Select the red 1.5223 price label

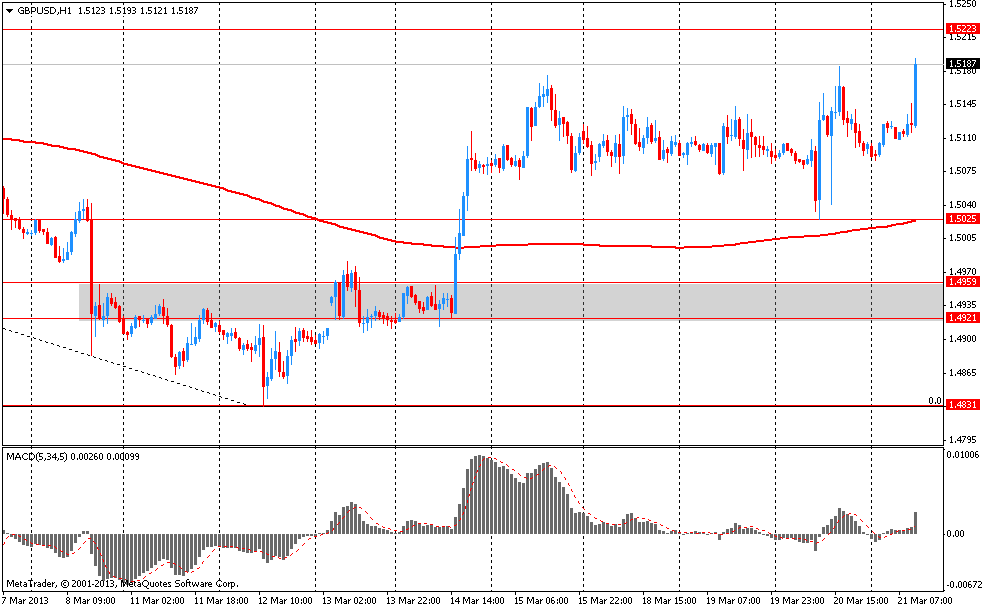click(961, 30)
